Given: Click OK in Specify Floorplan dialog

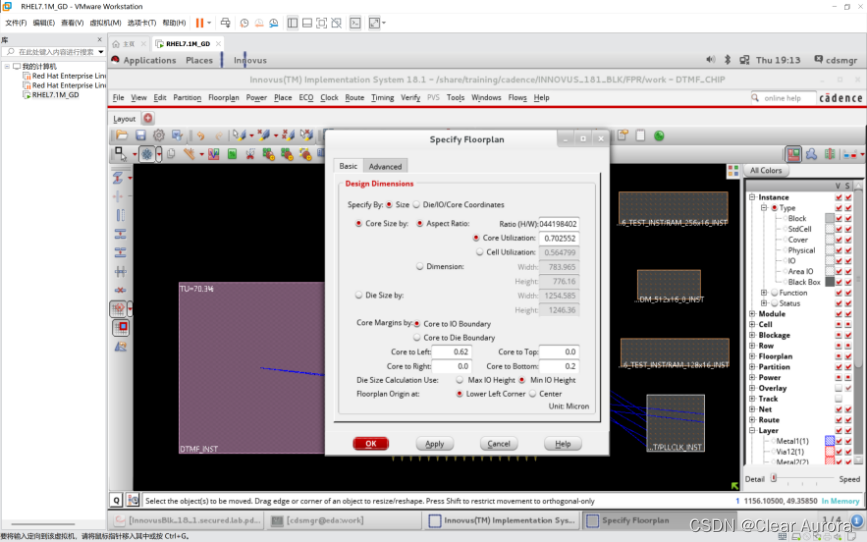Looking at the screenshot, I should click(x=370, y=444).
